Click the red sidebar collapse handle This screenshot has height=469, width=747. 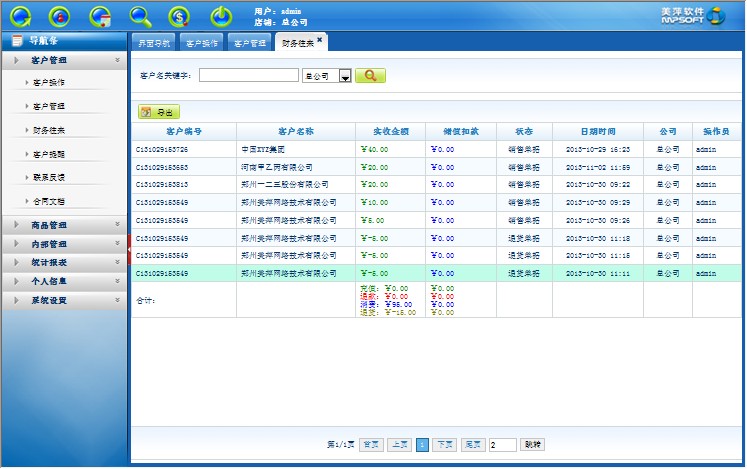(129, 248)
